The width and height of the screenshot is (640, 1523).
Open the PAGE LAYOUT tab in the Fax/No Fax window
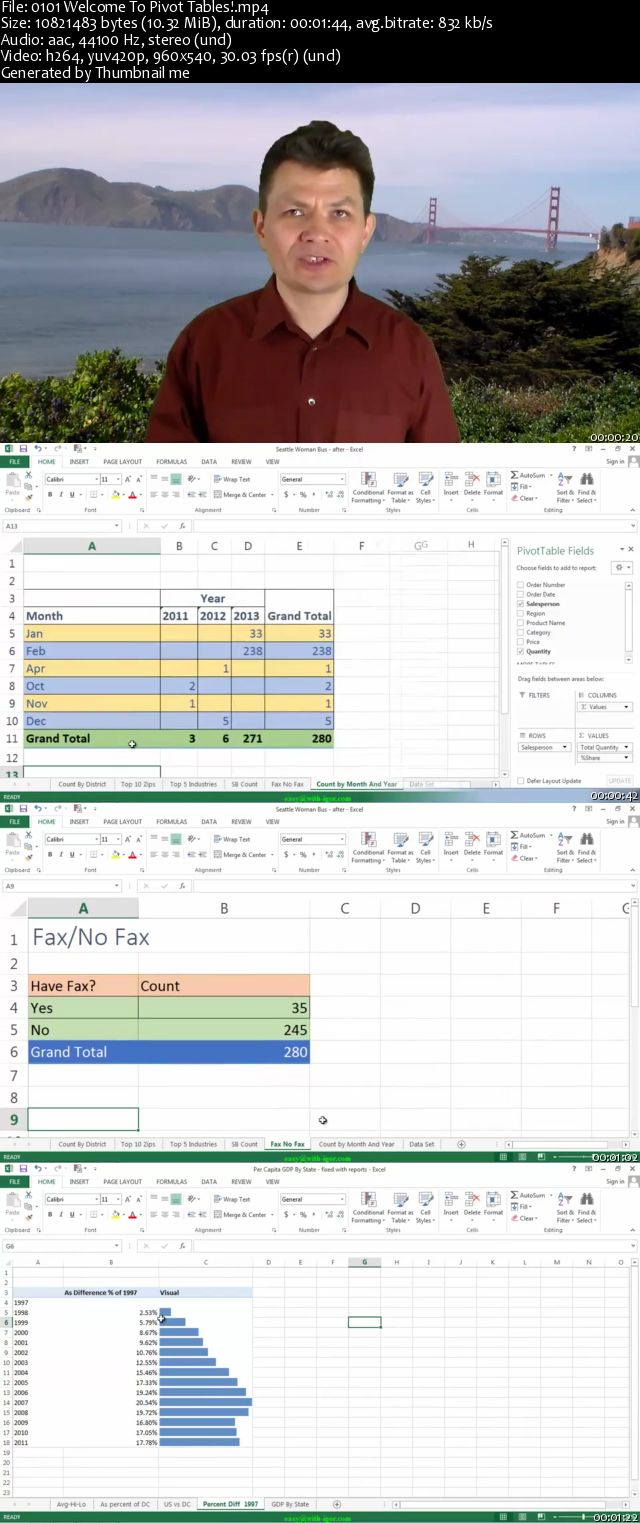pos(123,822)
